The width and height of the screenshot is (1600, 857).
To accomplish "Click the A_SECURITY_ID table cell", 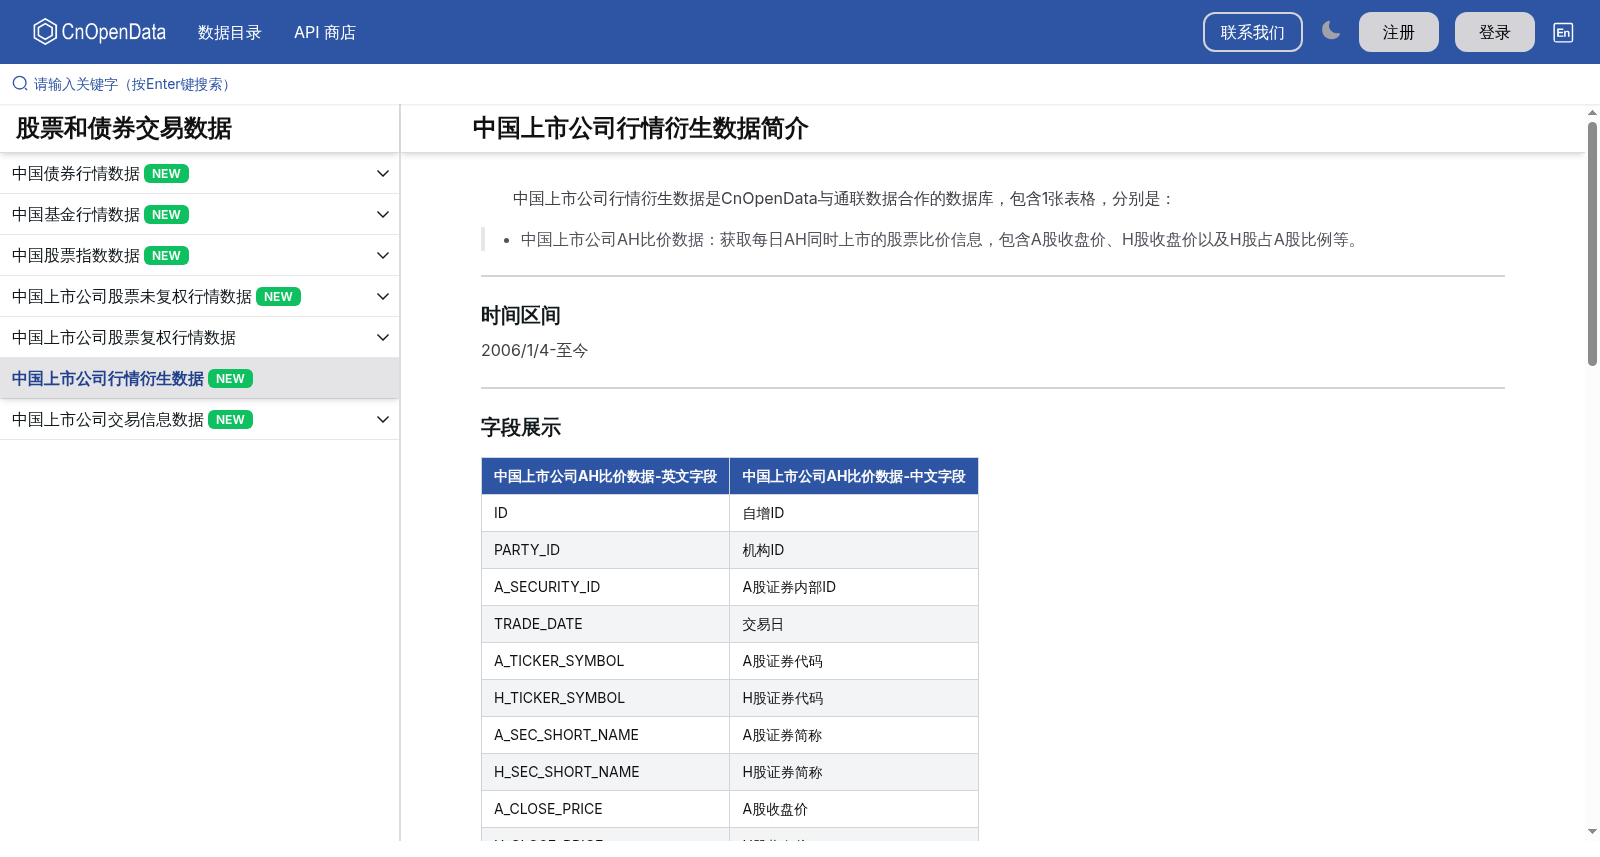I will click(605, 587).
